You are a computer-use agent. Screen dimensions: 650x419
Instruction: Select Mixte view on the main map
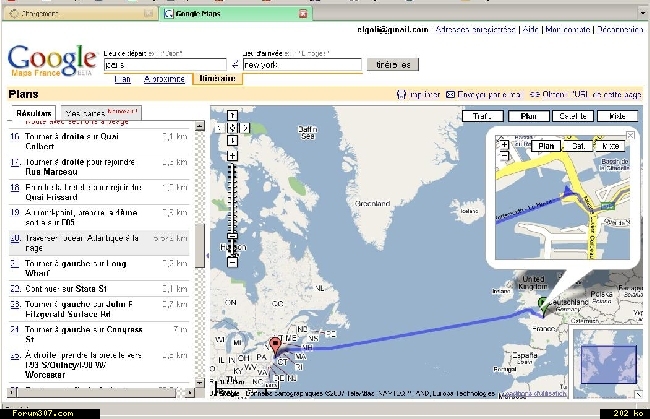[618, 116]
